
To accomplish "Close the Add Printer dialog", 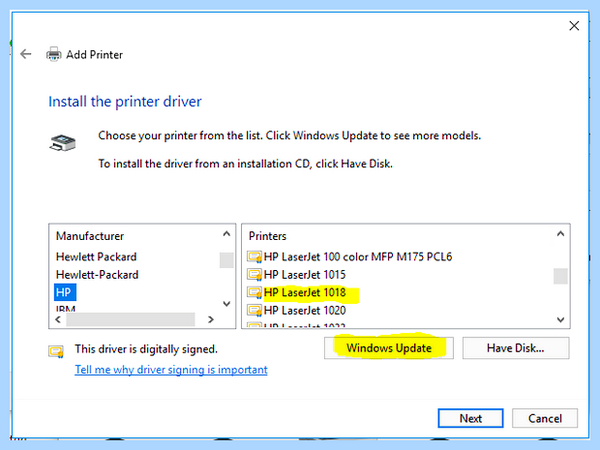I will [574, 26].
